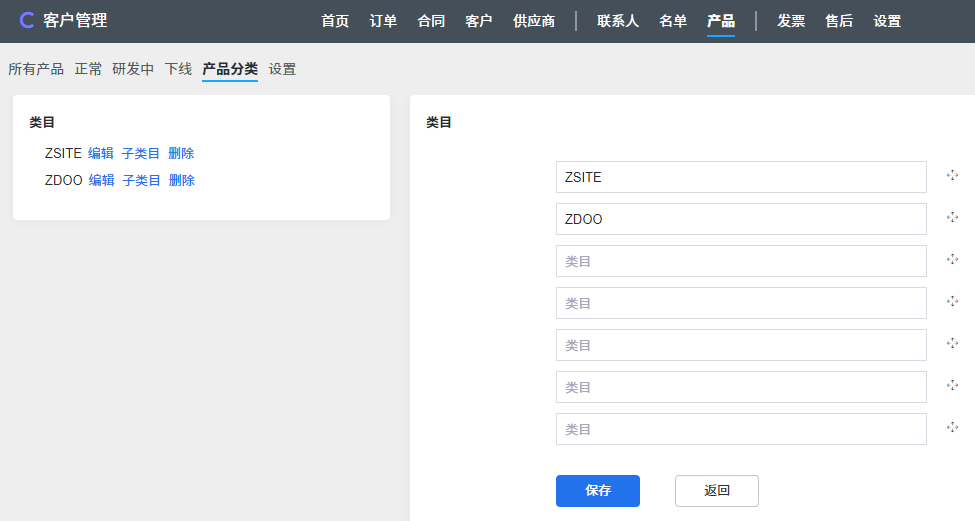Click the 返回 button
The height and width of the screenshot is (521, 975).
[x=717, y=491]
